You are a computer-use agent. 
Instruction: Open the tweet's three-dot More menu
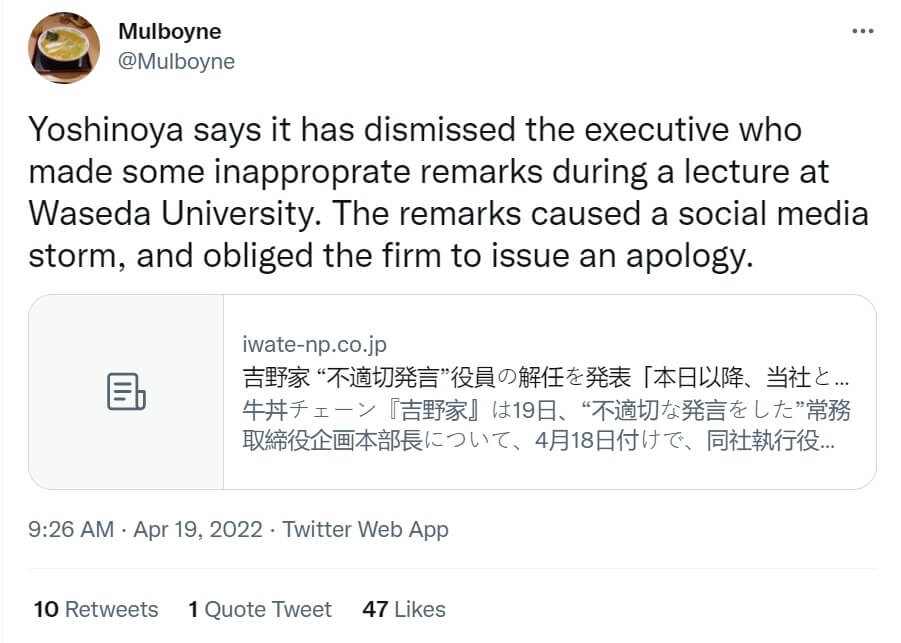coord(862,31)
